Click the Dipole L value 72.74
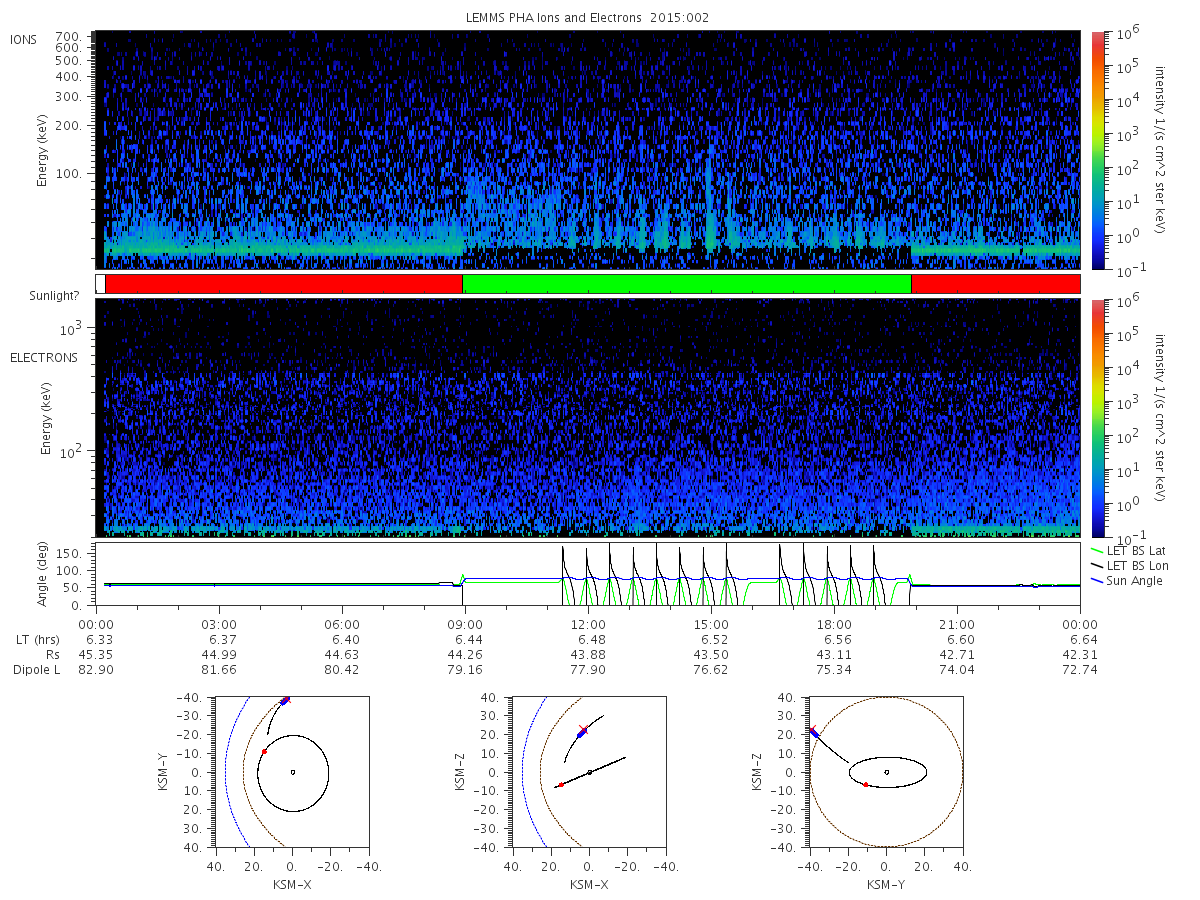The image size is (1200, 900). click(1080, 670)
